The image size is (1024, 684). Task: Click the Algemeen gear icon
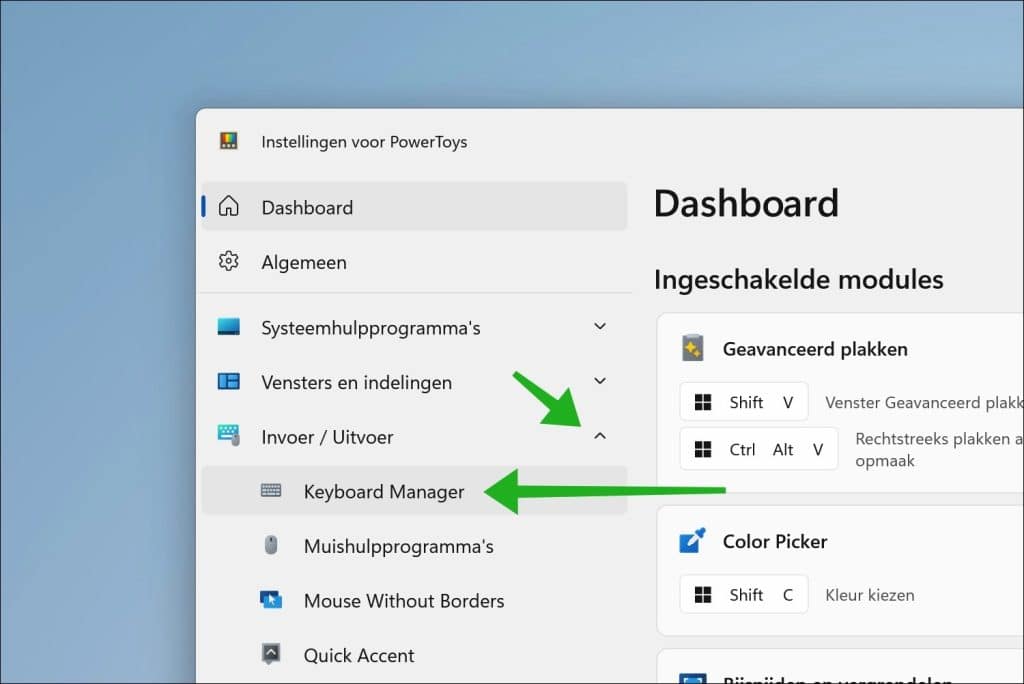coord(229,261)
